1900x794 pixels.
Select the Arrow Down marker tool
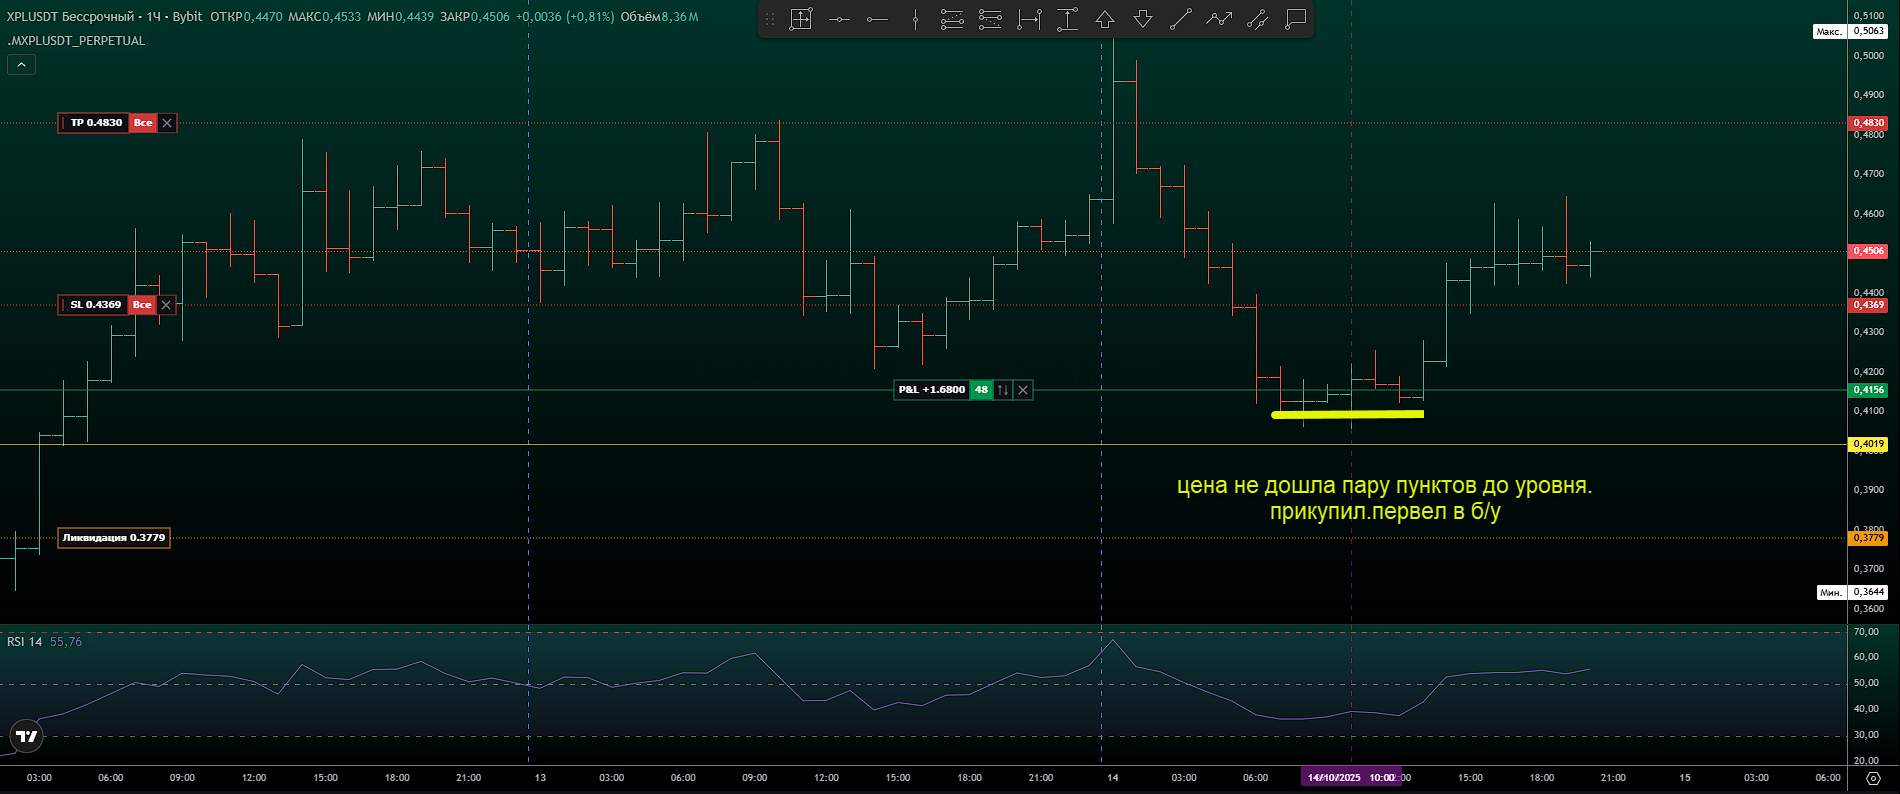click(1143, 19)
